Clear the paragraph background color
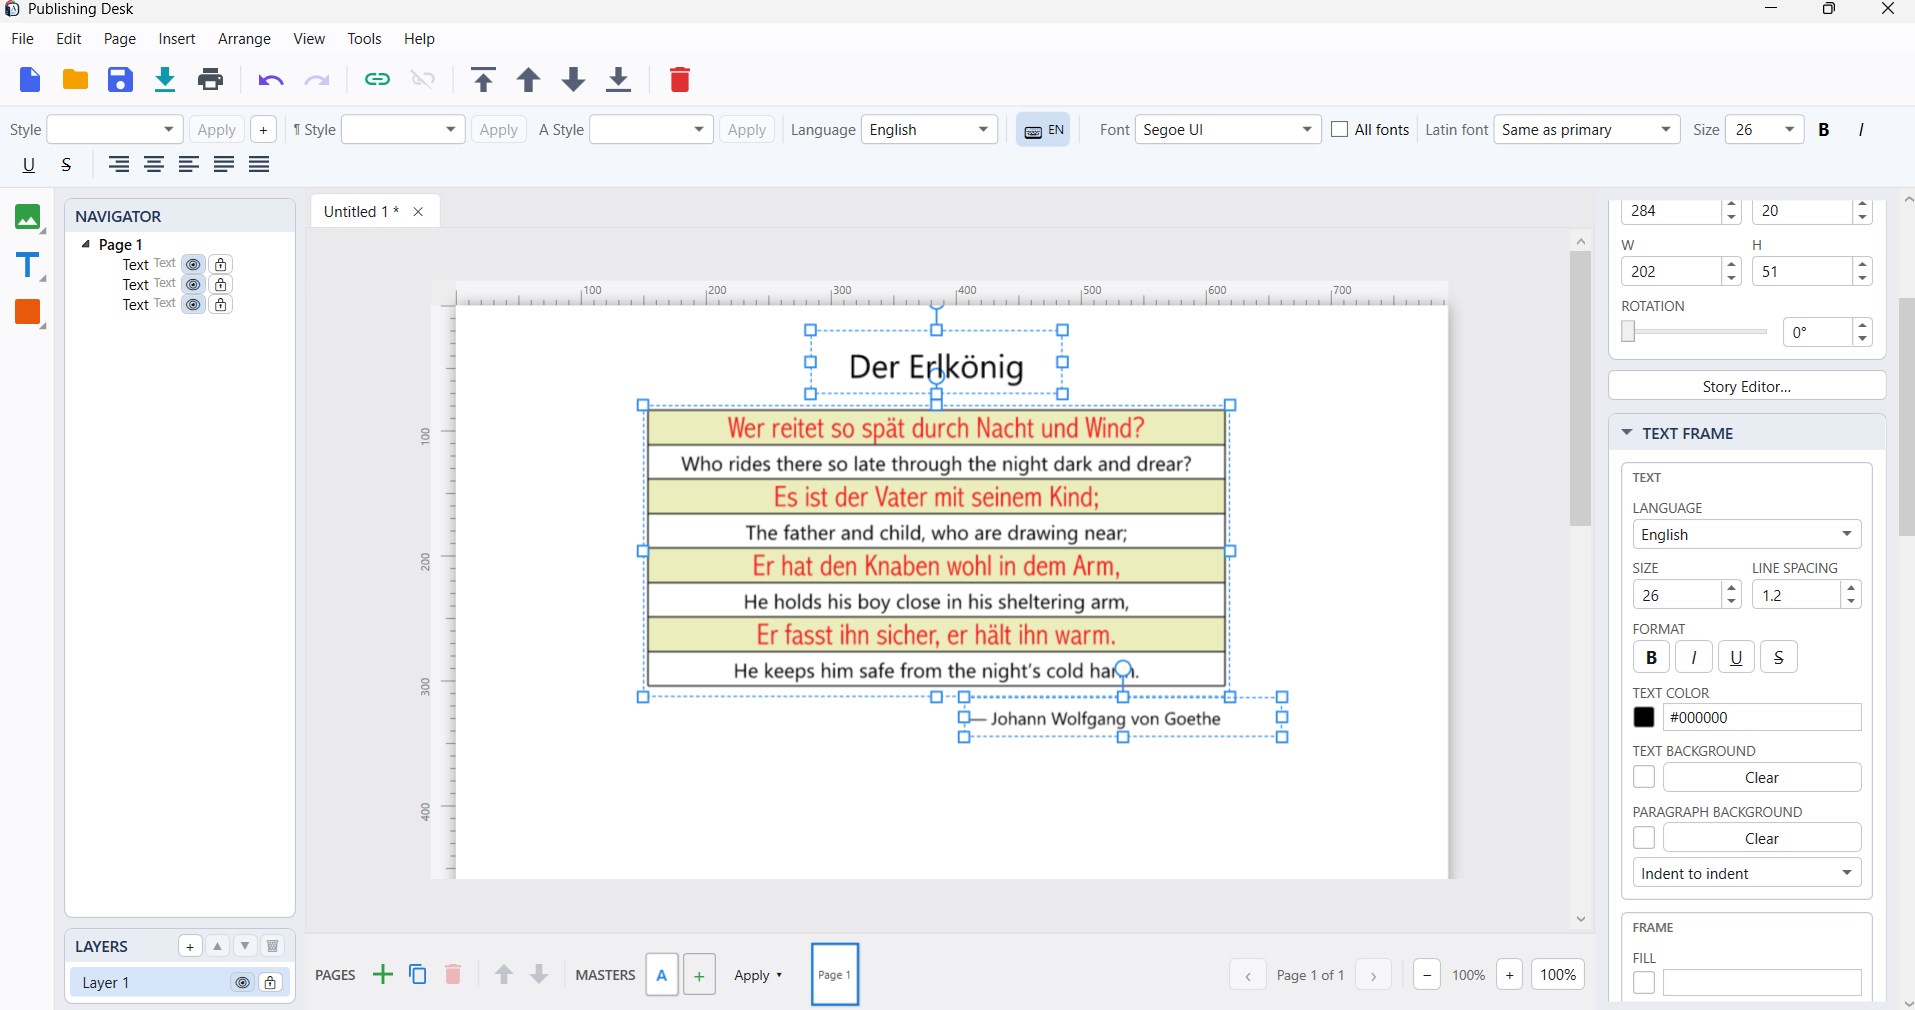 (1762, 838)
